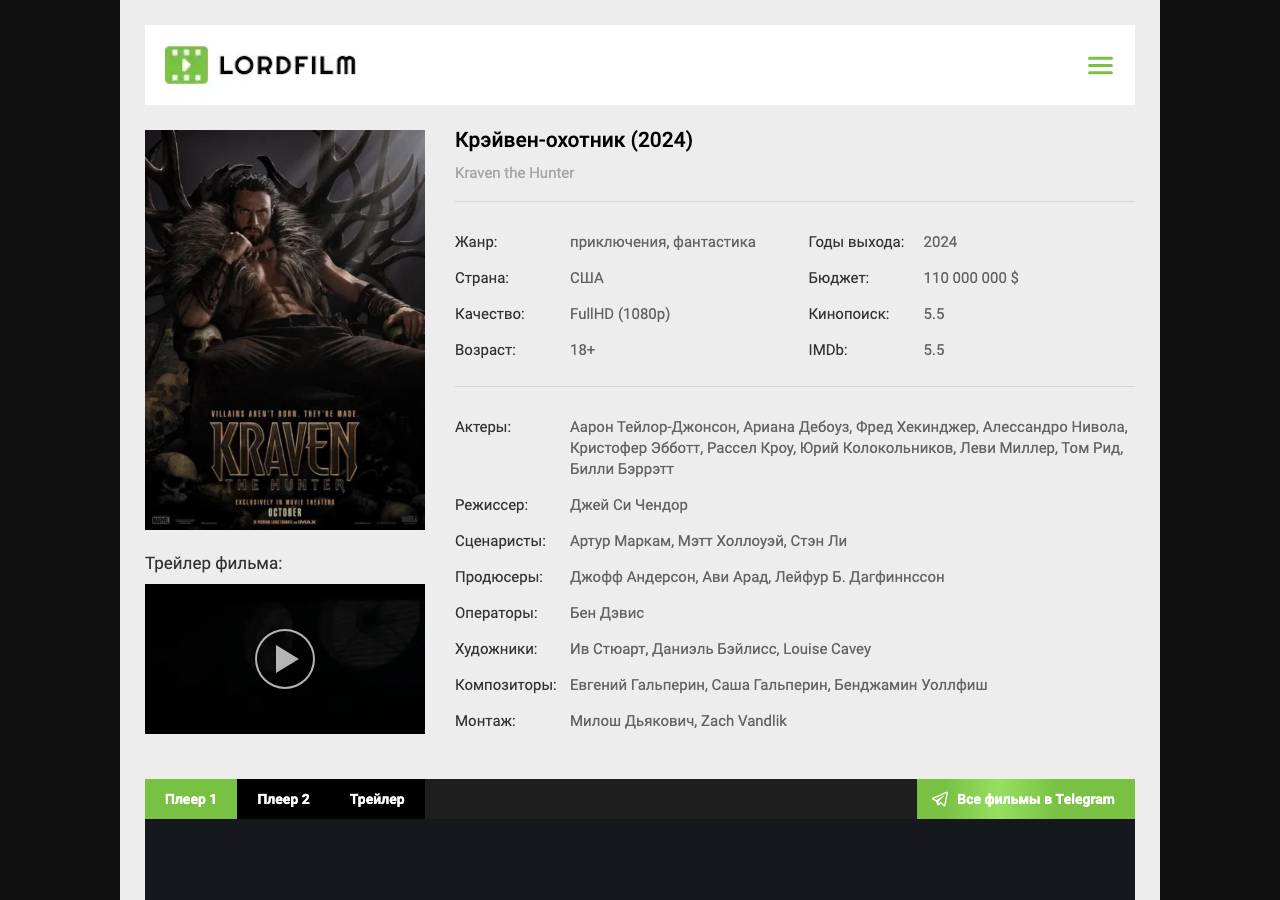This screenshot has height=900, width=1280.
Task: Select screenwriter Артур Маркам
Action: click(x=621, y=541)
